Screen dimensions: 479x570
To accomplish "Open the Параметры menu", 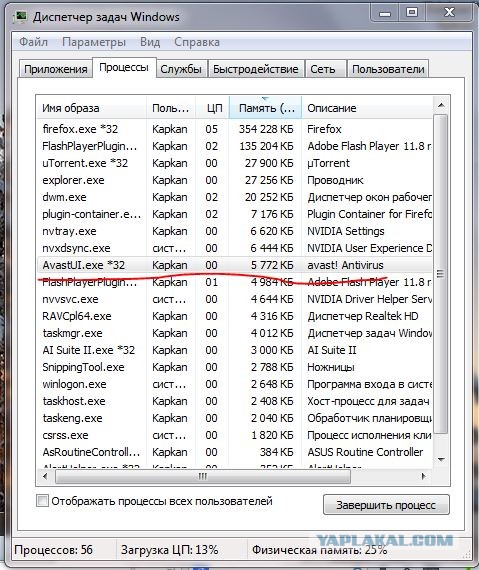I will point(94,42).
